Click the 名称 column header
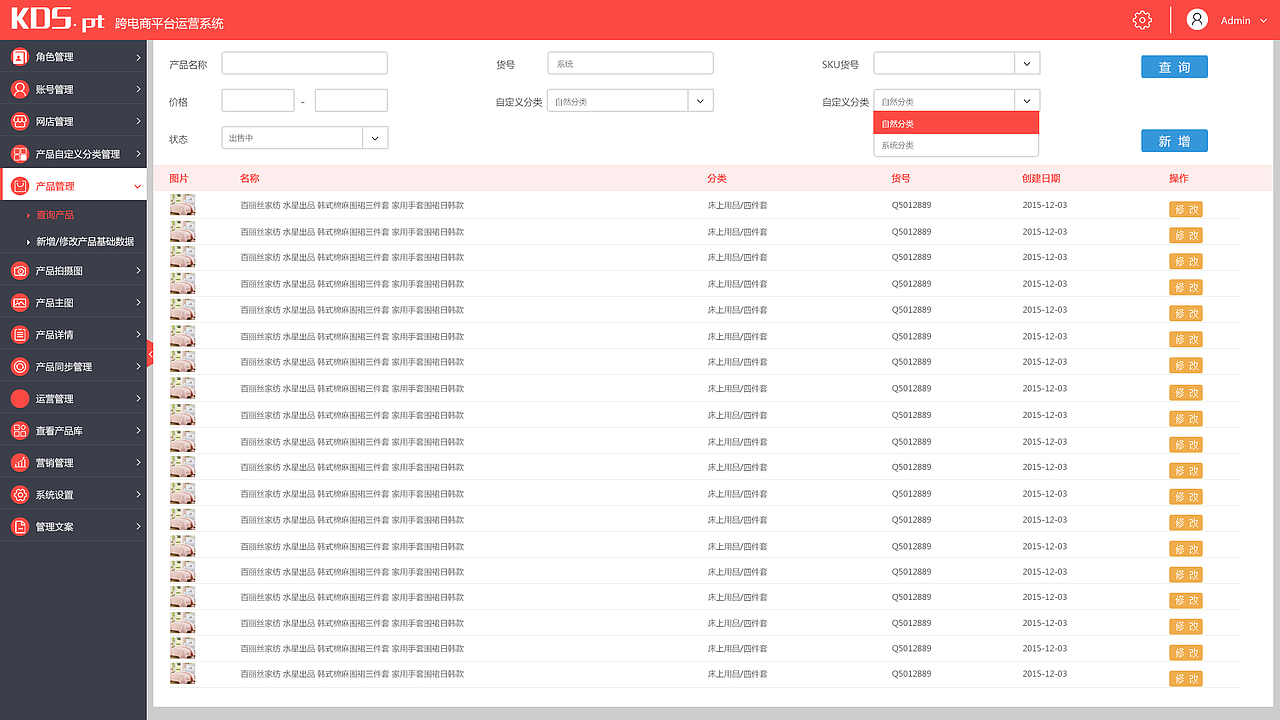1280x720 pixels. coord(249,178)
